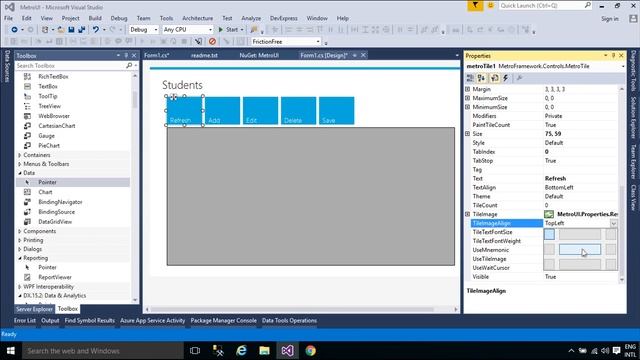Open the Project menu
The width and height of the screenshot is (640, 360).
point(71,18)
